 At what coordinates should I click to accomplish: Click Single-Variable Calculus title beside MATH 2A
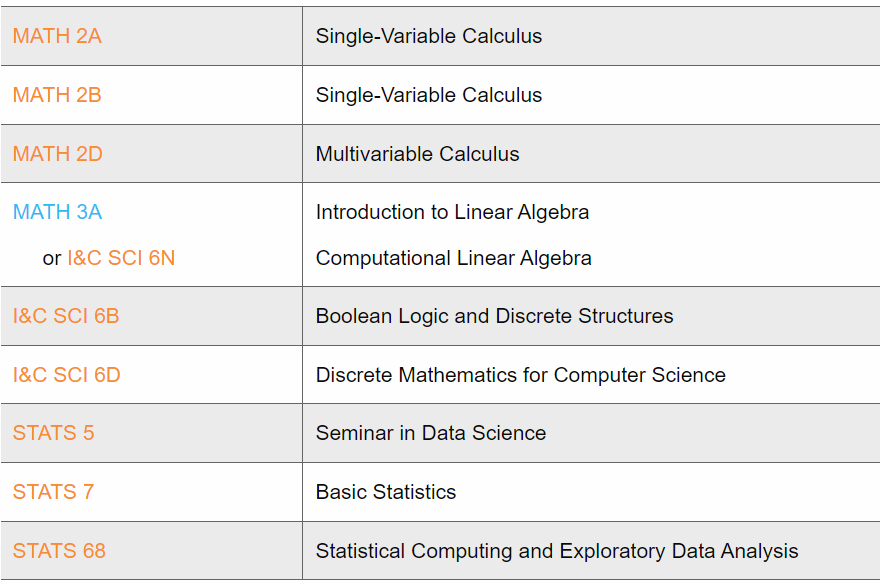click(428, 37)
